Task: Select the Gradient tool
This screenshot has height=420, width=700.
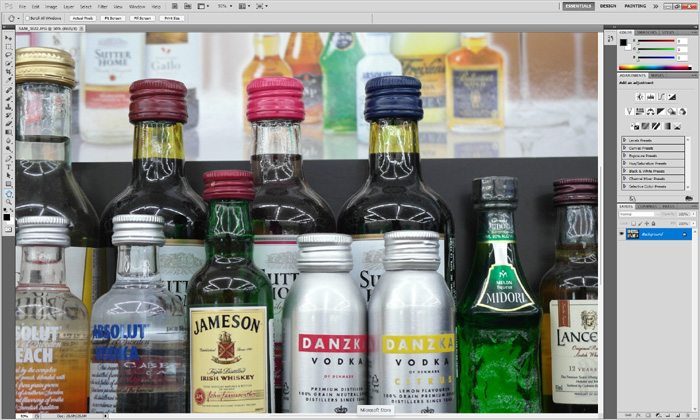Action: pos(8,133)
